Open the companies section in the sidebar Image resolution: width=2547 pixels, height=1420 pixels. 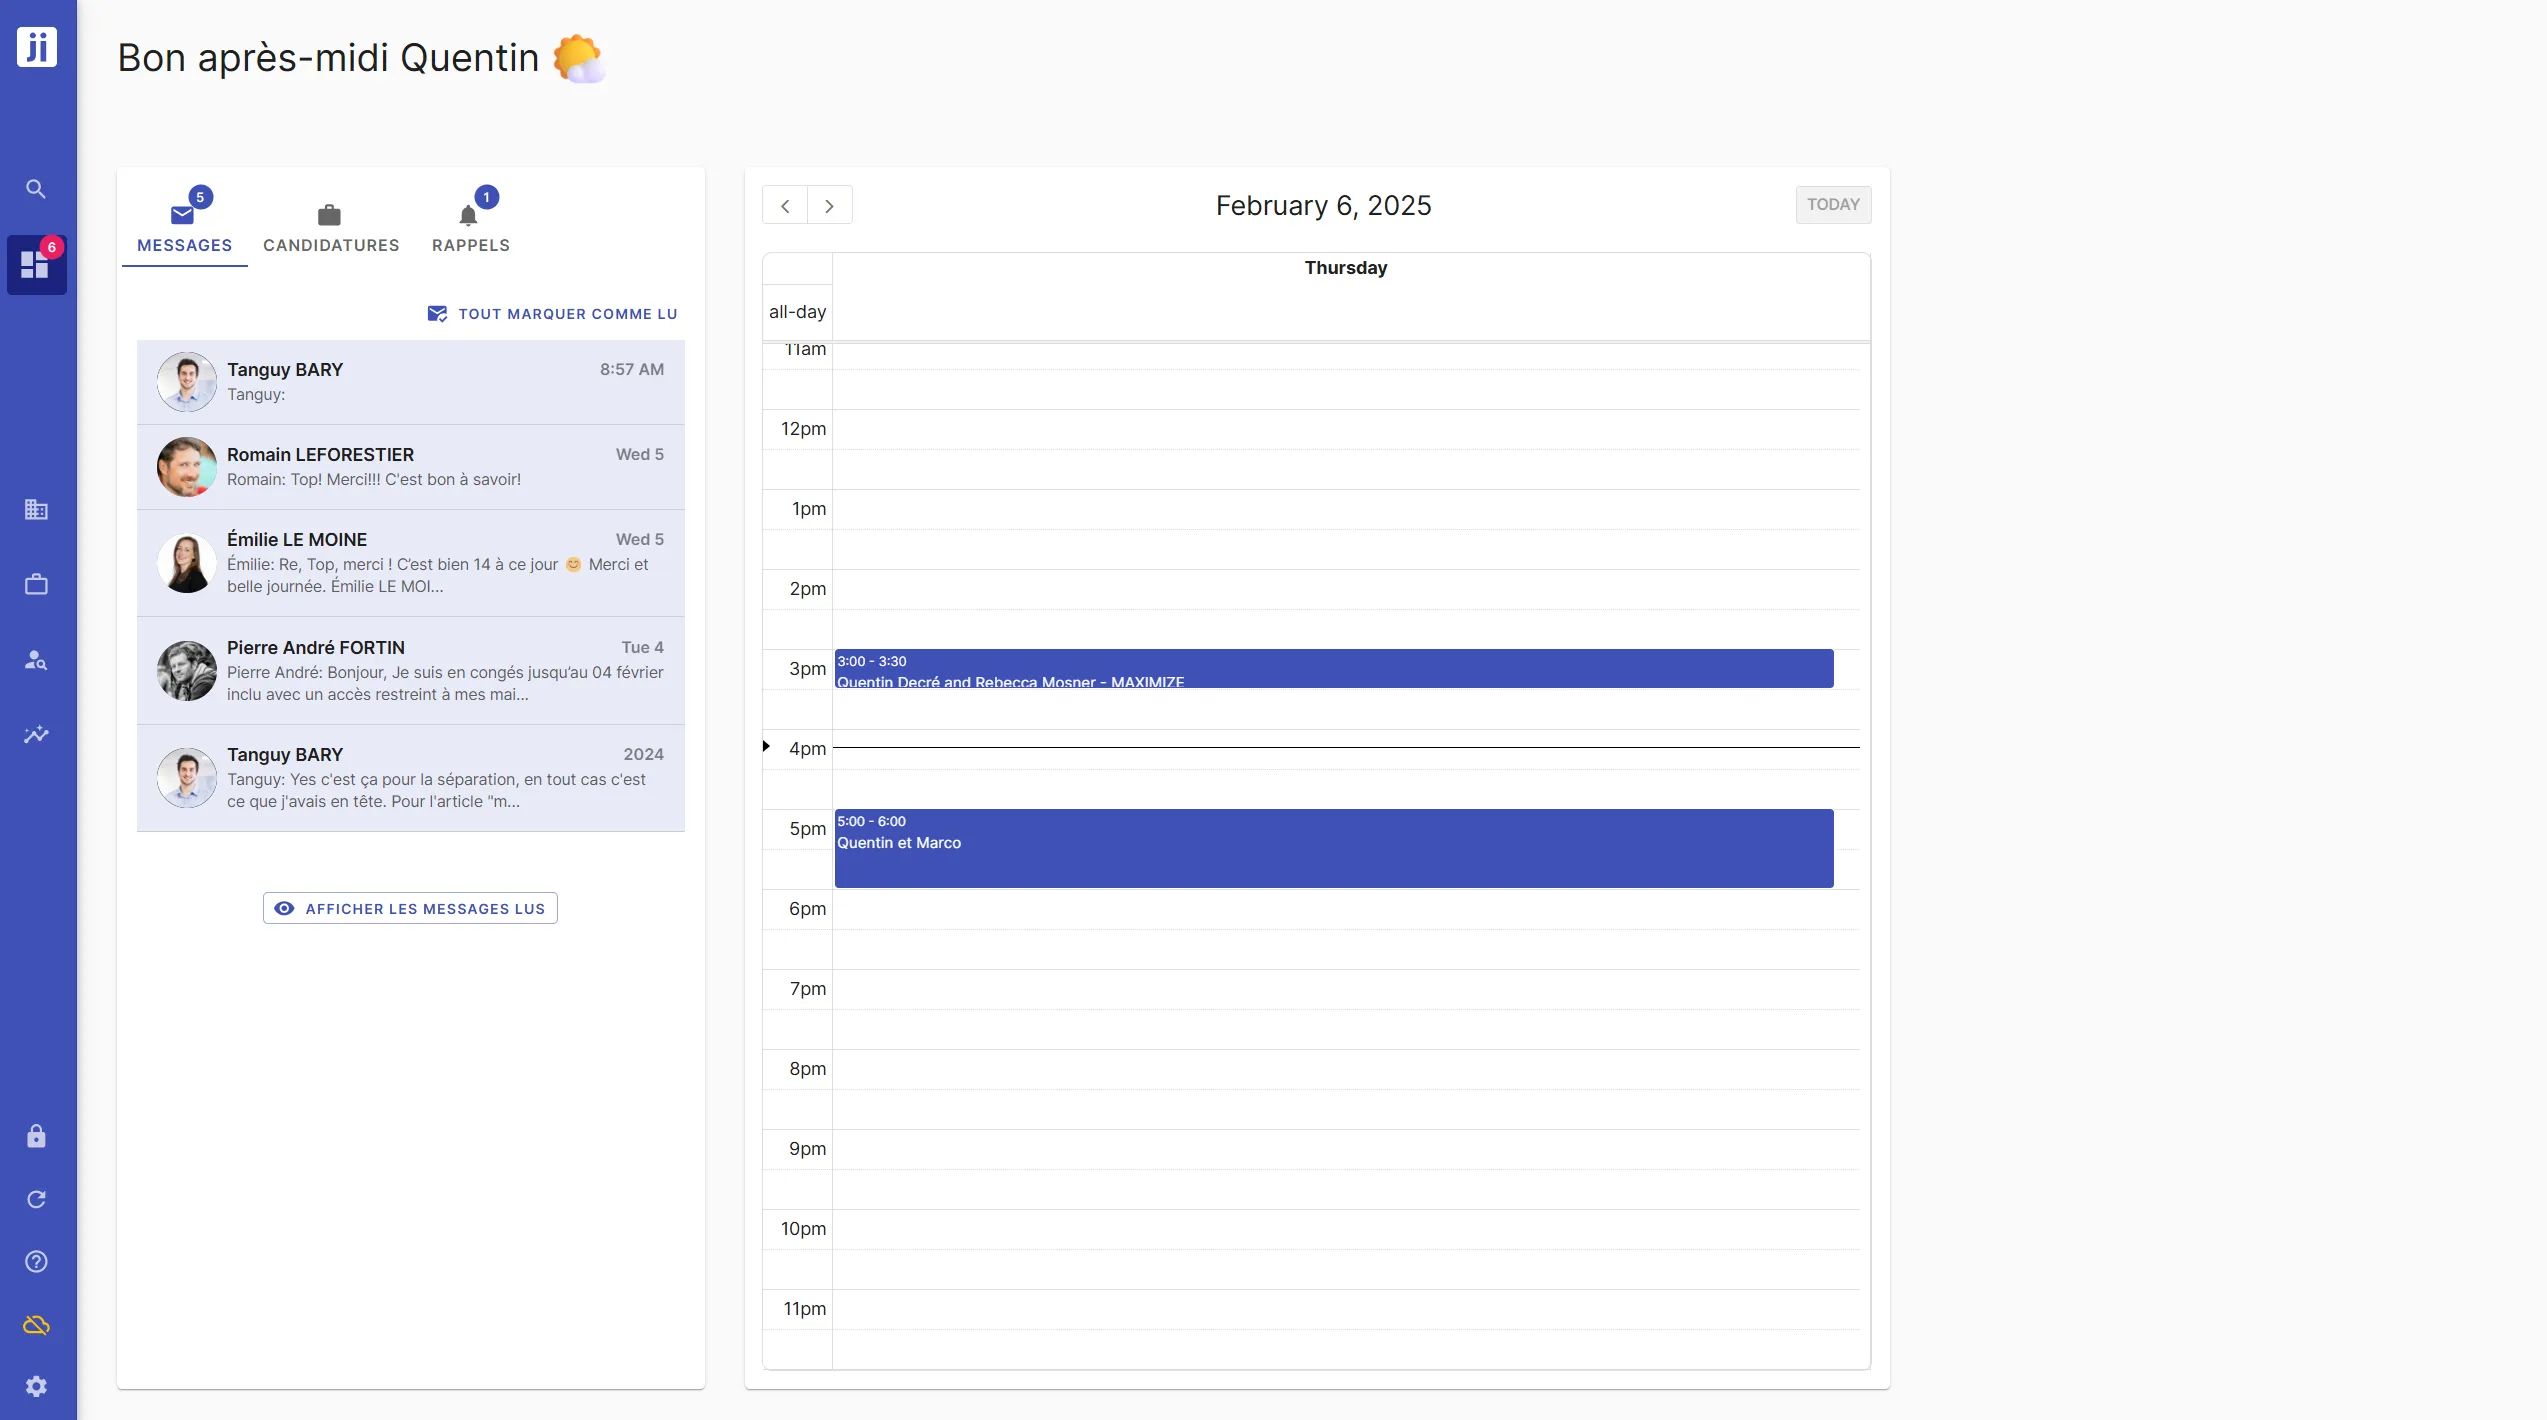(x=36, y=510)
